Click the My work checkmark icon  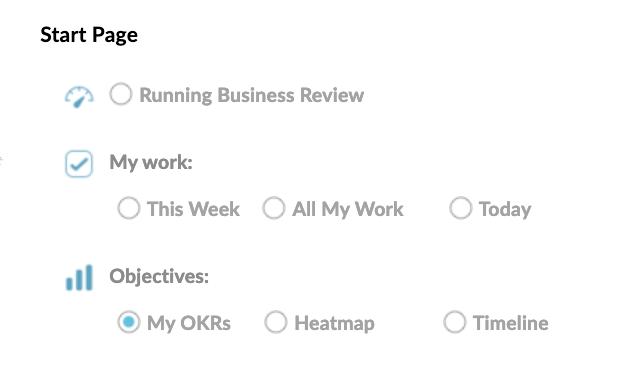pyautogui.click(x=79, y=164)
